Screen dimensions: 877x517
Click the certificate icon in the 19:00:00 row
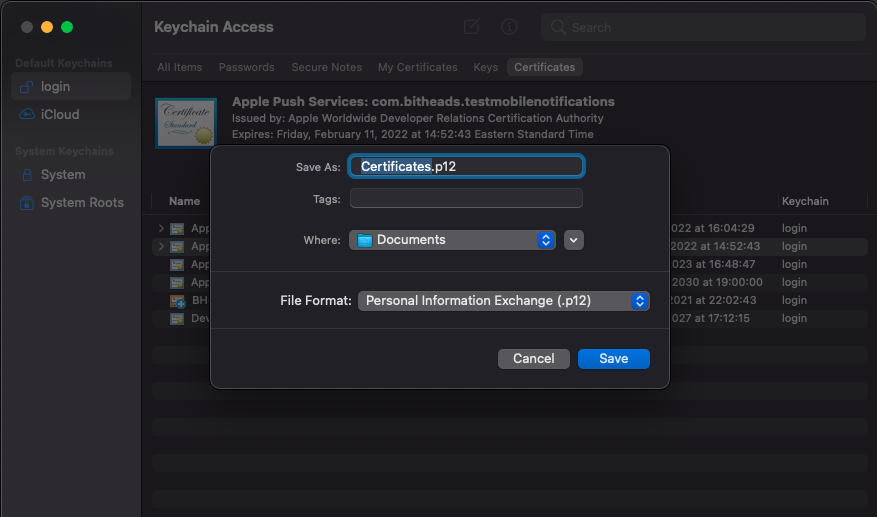click(177, 282)
